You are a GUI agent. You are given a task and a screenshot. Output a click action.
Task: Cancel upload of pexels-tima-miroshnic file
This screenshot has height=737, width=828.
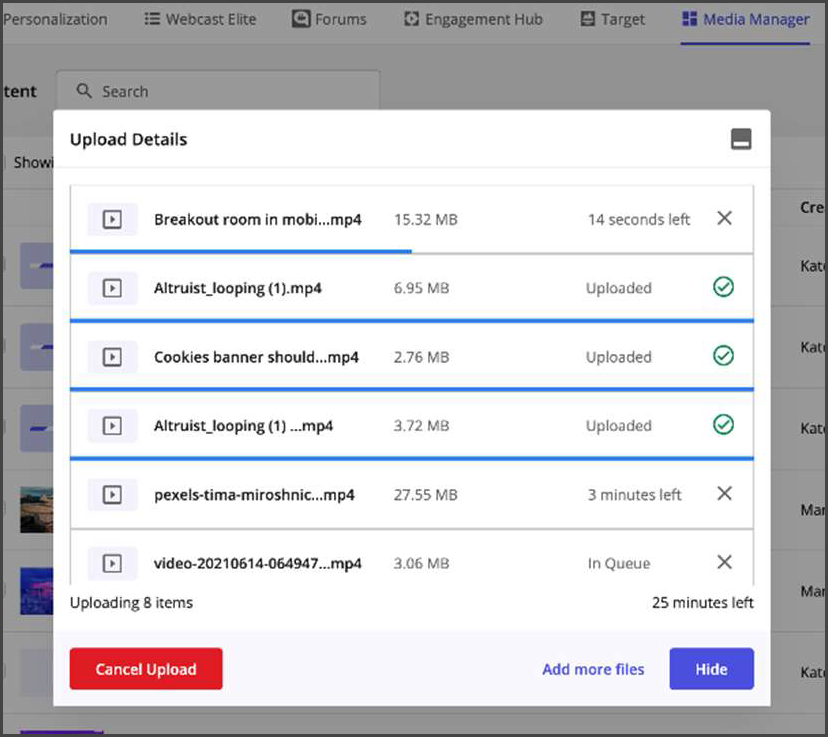click(x=723, y=493)
